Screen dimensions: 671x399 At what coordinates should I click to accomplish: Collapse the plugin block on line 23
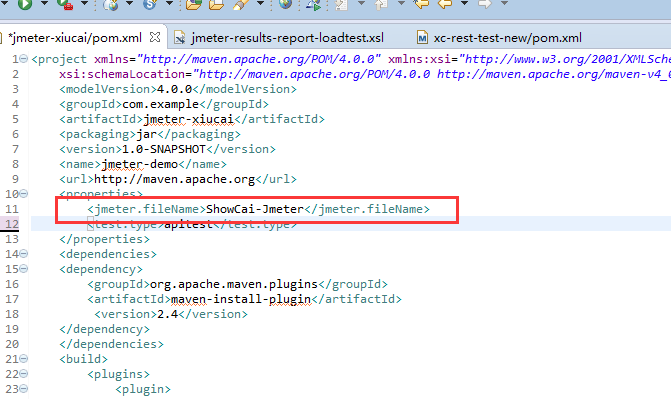point(24,388)
